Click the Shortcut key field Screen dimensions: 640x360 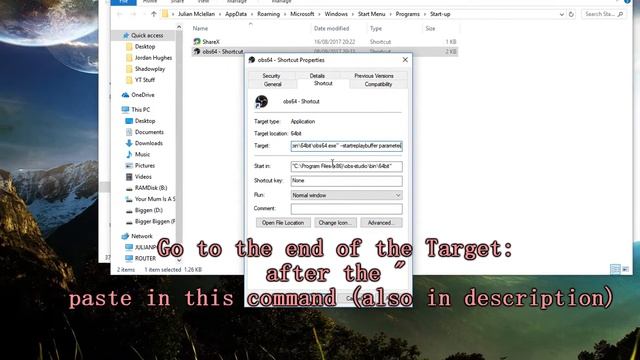tap(347, 180)
